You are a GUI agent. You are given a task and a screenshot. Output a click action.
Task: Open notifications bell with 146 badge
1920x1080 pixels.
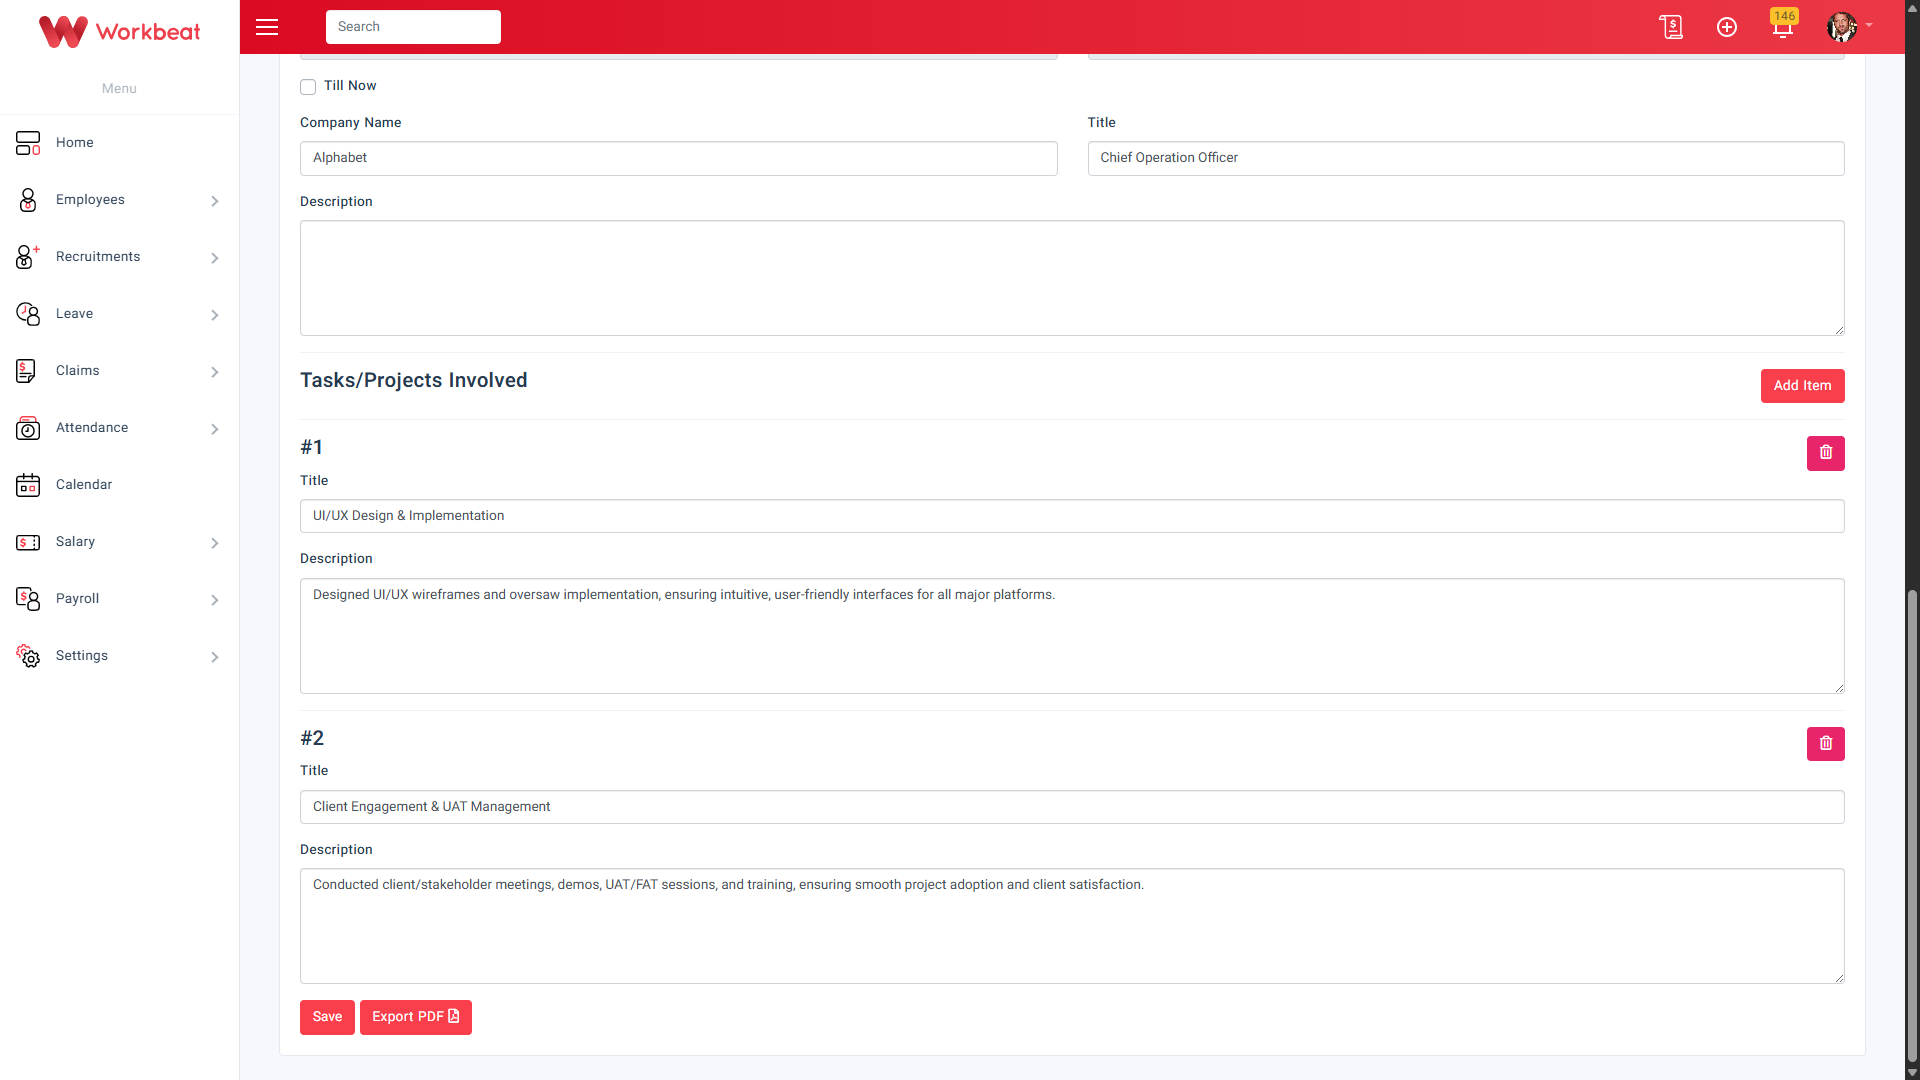1783,26
